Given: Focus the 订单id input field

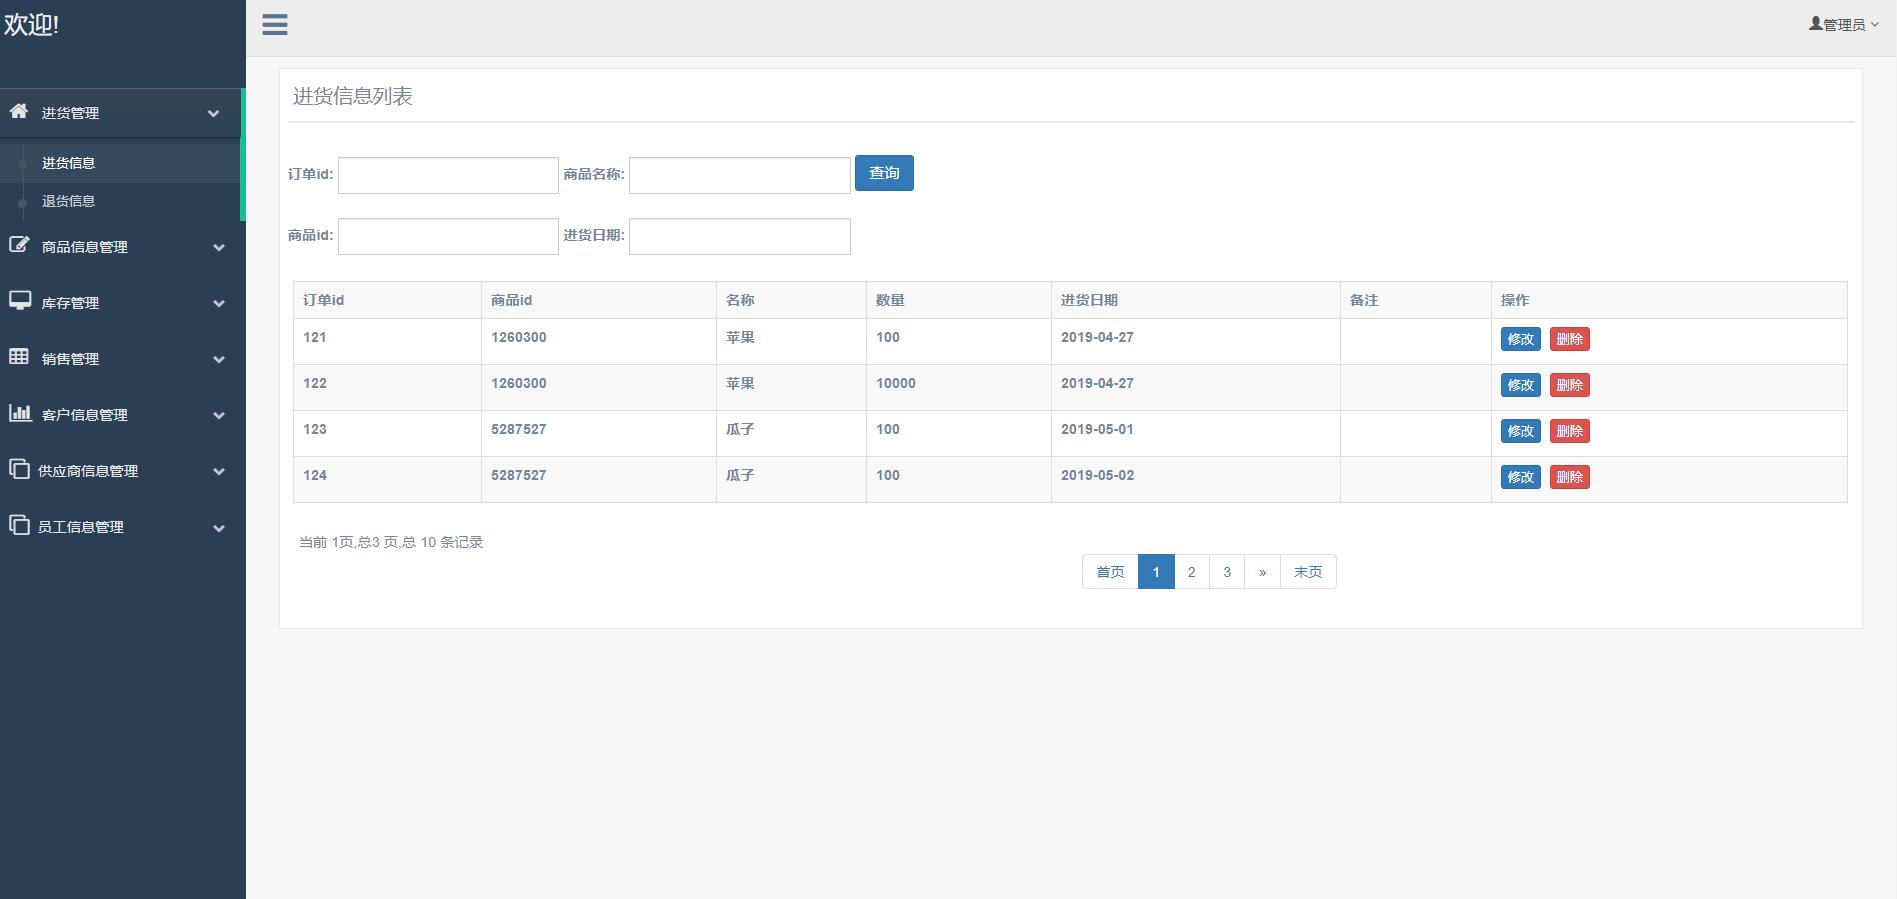Looking at the screenshot, I should pos(448,175).
